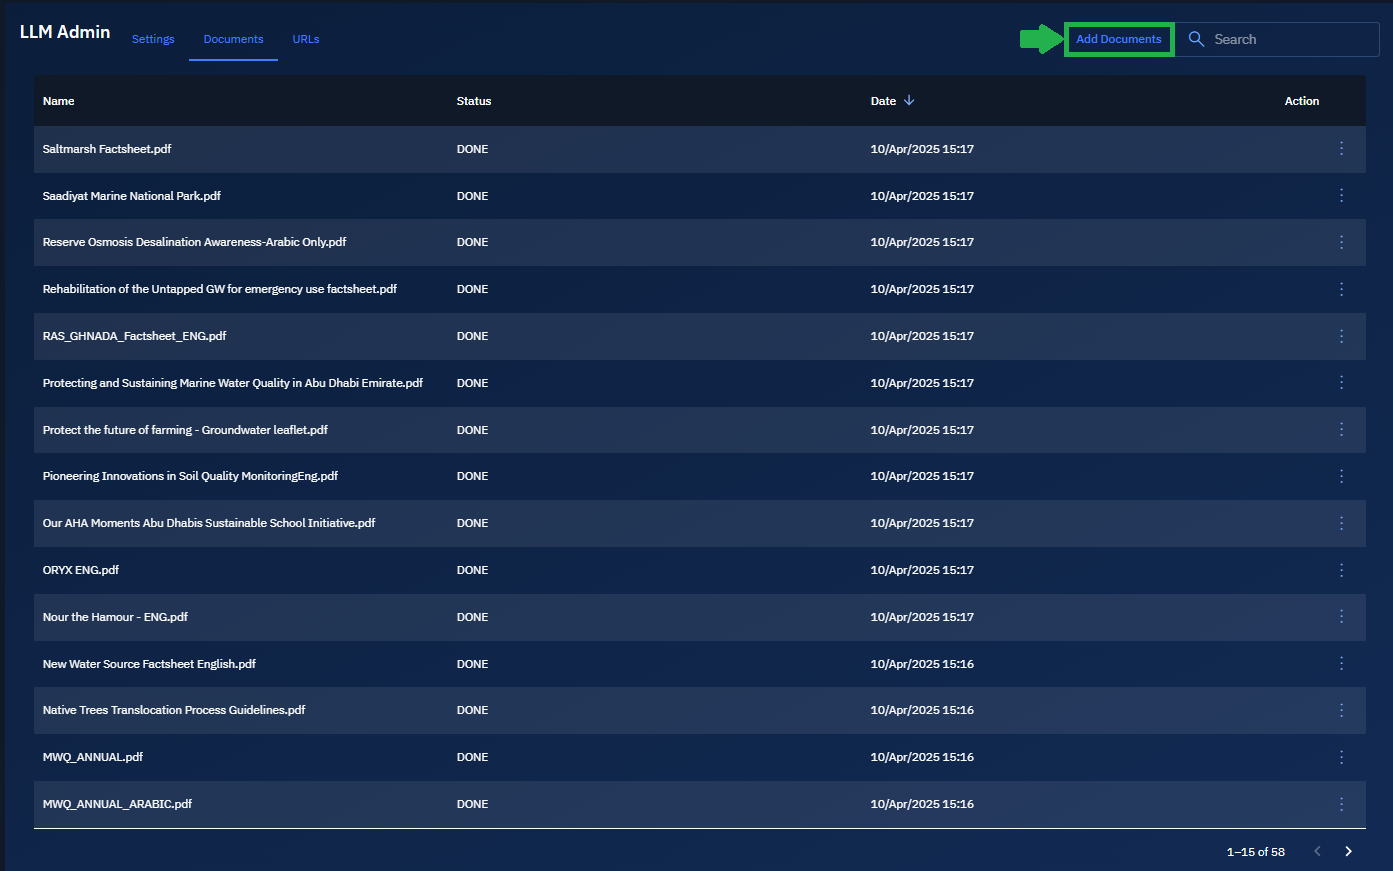The height and width of the screenshot is (871, 1393).
Task: Open actions menu for Saadiyat Marine National Park.pdf
Action: tap(1341, 196)
